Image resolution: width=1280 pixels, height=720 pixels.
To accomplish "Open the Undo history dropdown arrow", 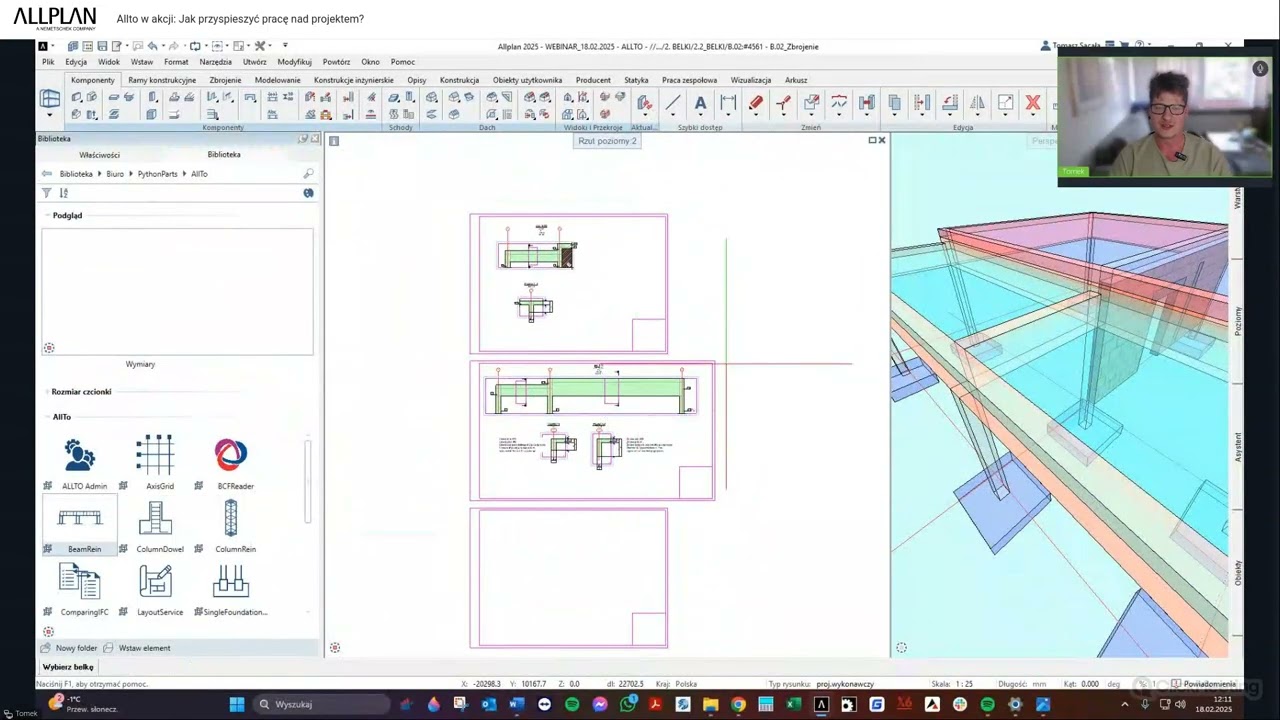I will click(x=162, y=46).
